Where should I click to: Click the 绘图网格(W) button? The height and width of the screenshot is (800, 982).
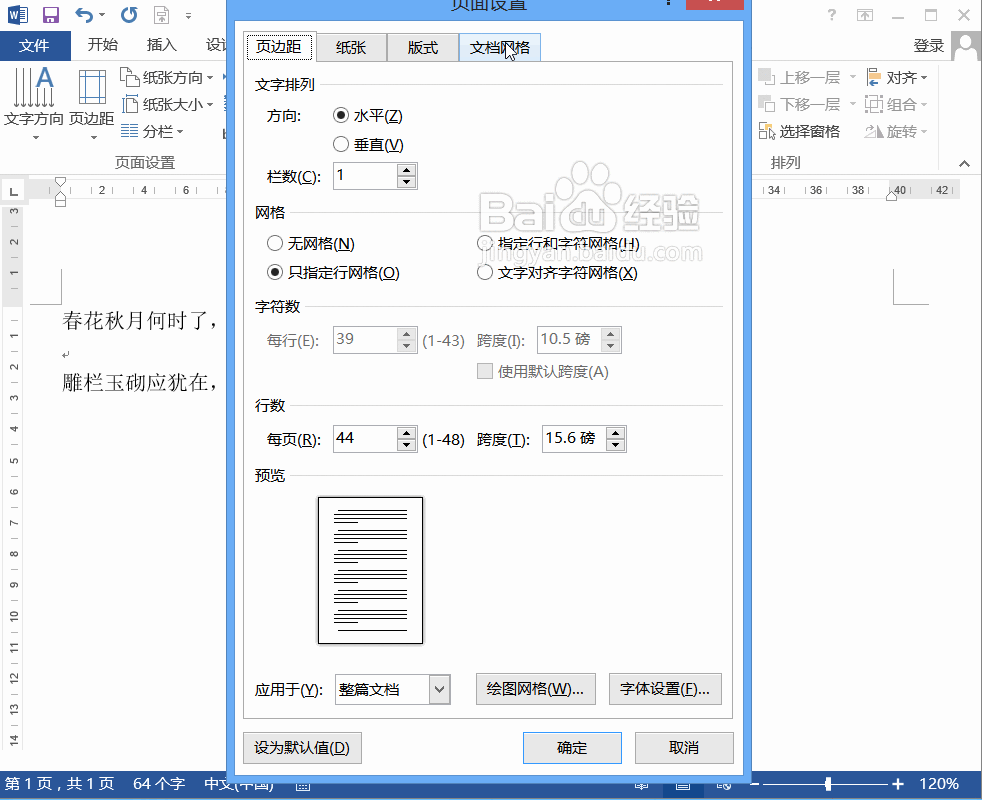[x=536, y=689]
